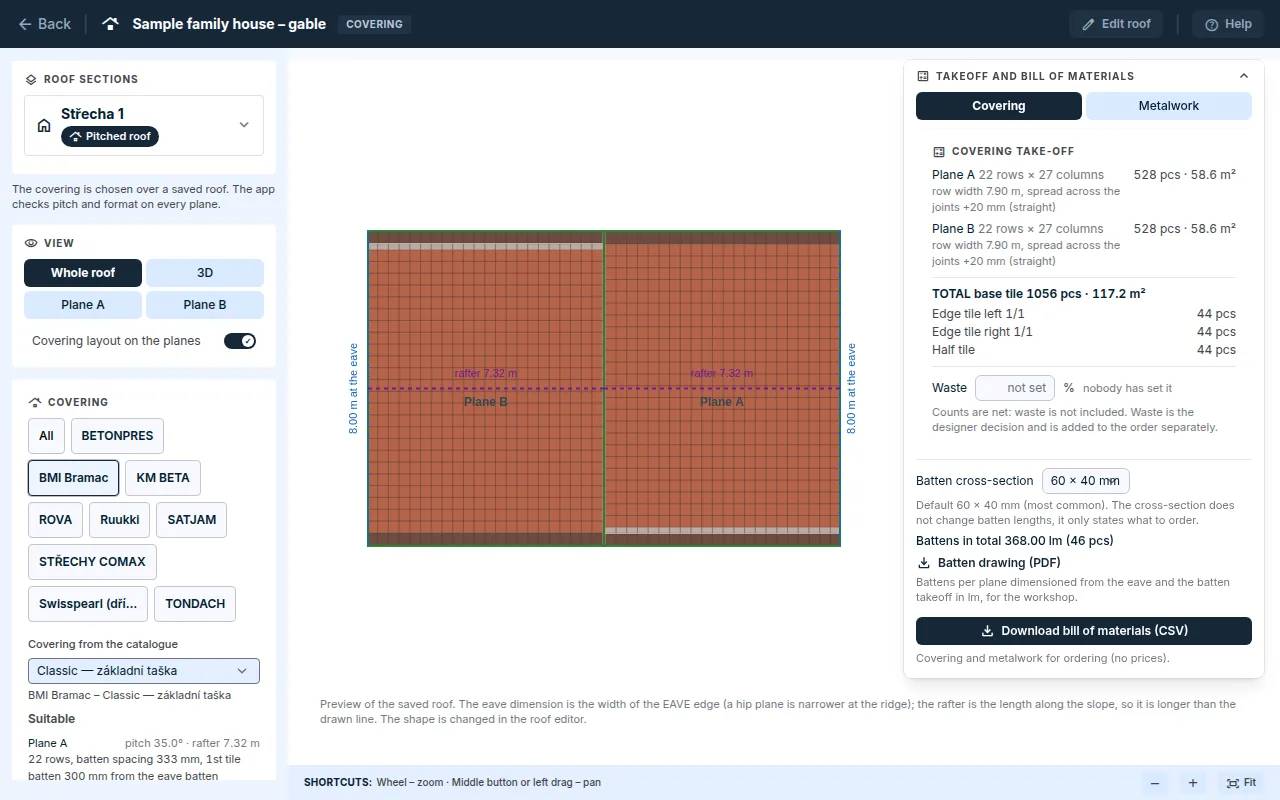The image size is (1280, 800).
Task: Pick the ROVA manufacturer chip
Action: [56, 520]
